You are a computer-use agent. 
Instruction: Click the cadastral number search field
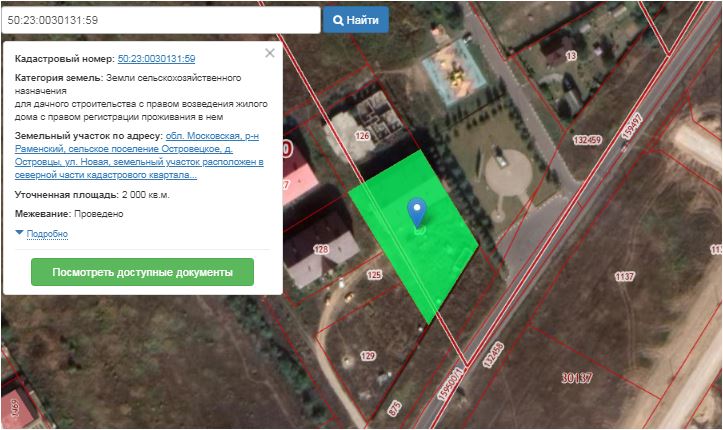point(160,20)
